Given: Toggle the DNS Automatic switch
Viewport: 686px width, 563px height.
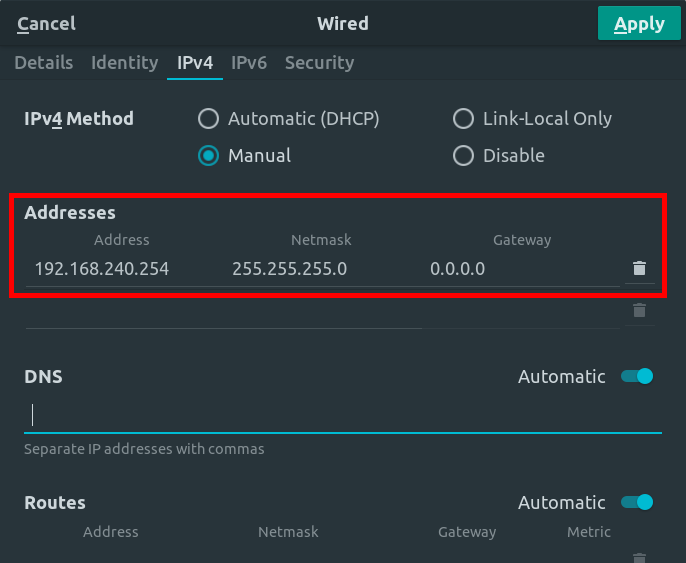Looking at the screenshot, I should pyautogui.click(x=637, y=376).
